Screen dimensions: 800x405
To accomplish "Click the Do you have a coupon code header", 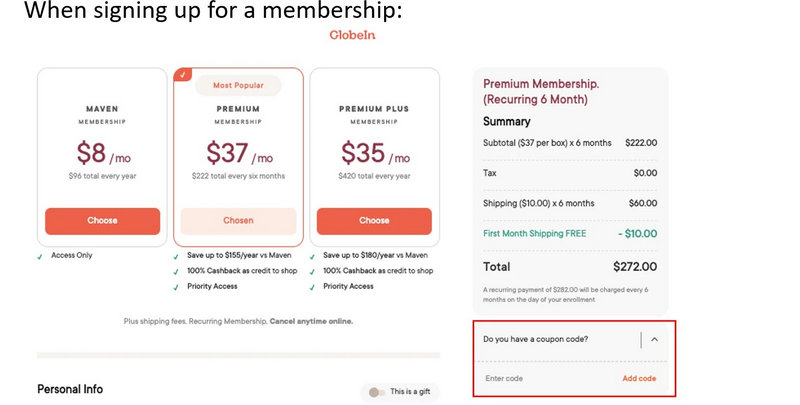I will 535,339.
